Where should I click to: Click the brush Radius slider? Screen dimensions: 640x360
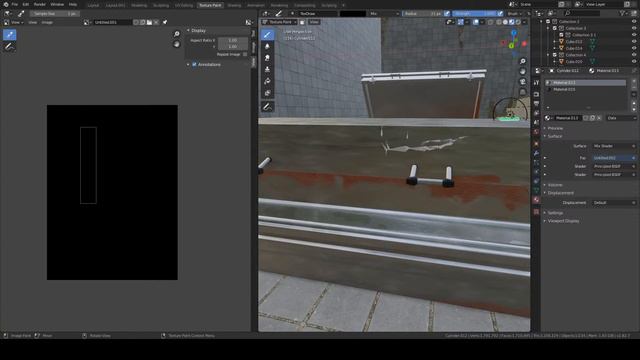(422, 13)
